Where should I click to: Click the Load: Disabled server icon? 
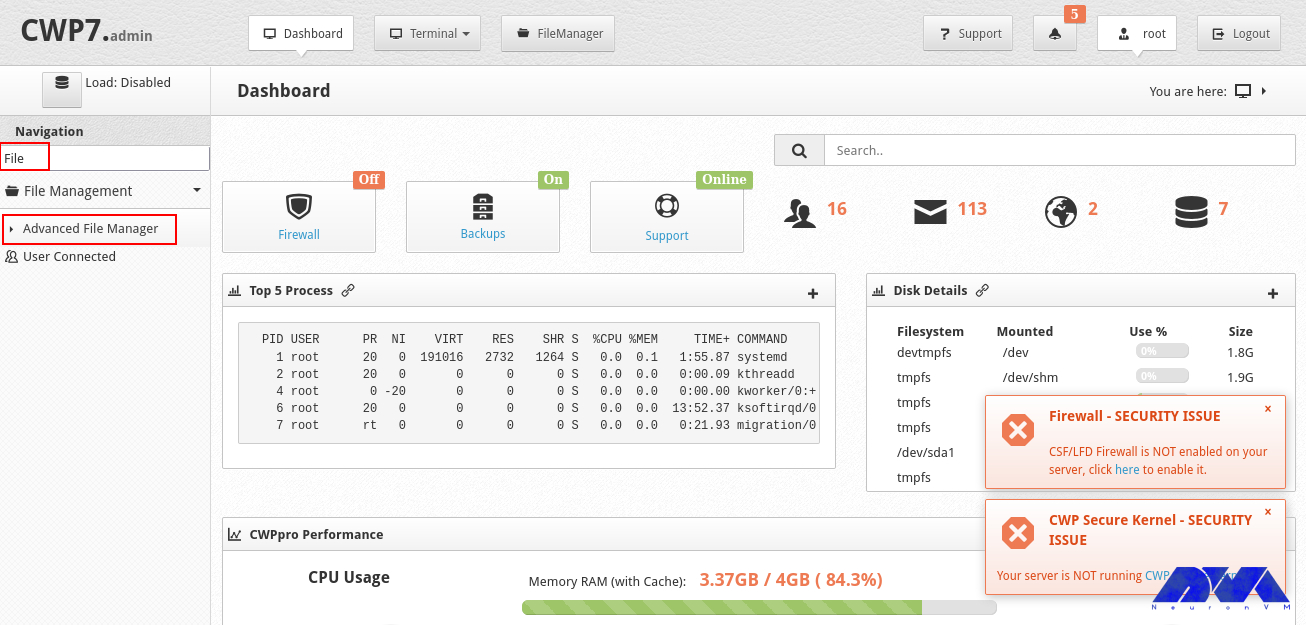61,88
